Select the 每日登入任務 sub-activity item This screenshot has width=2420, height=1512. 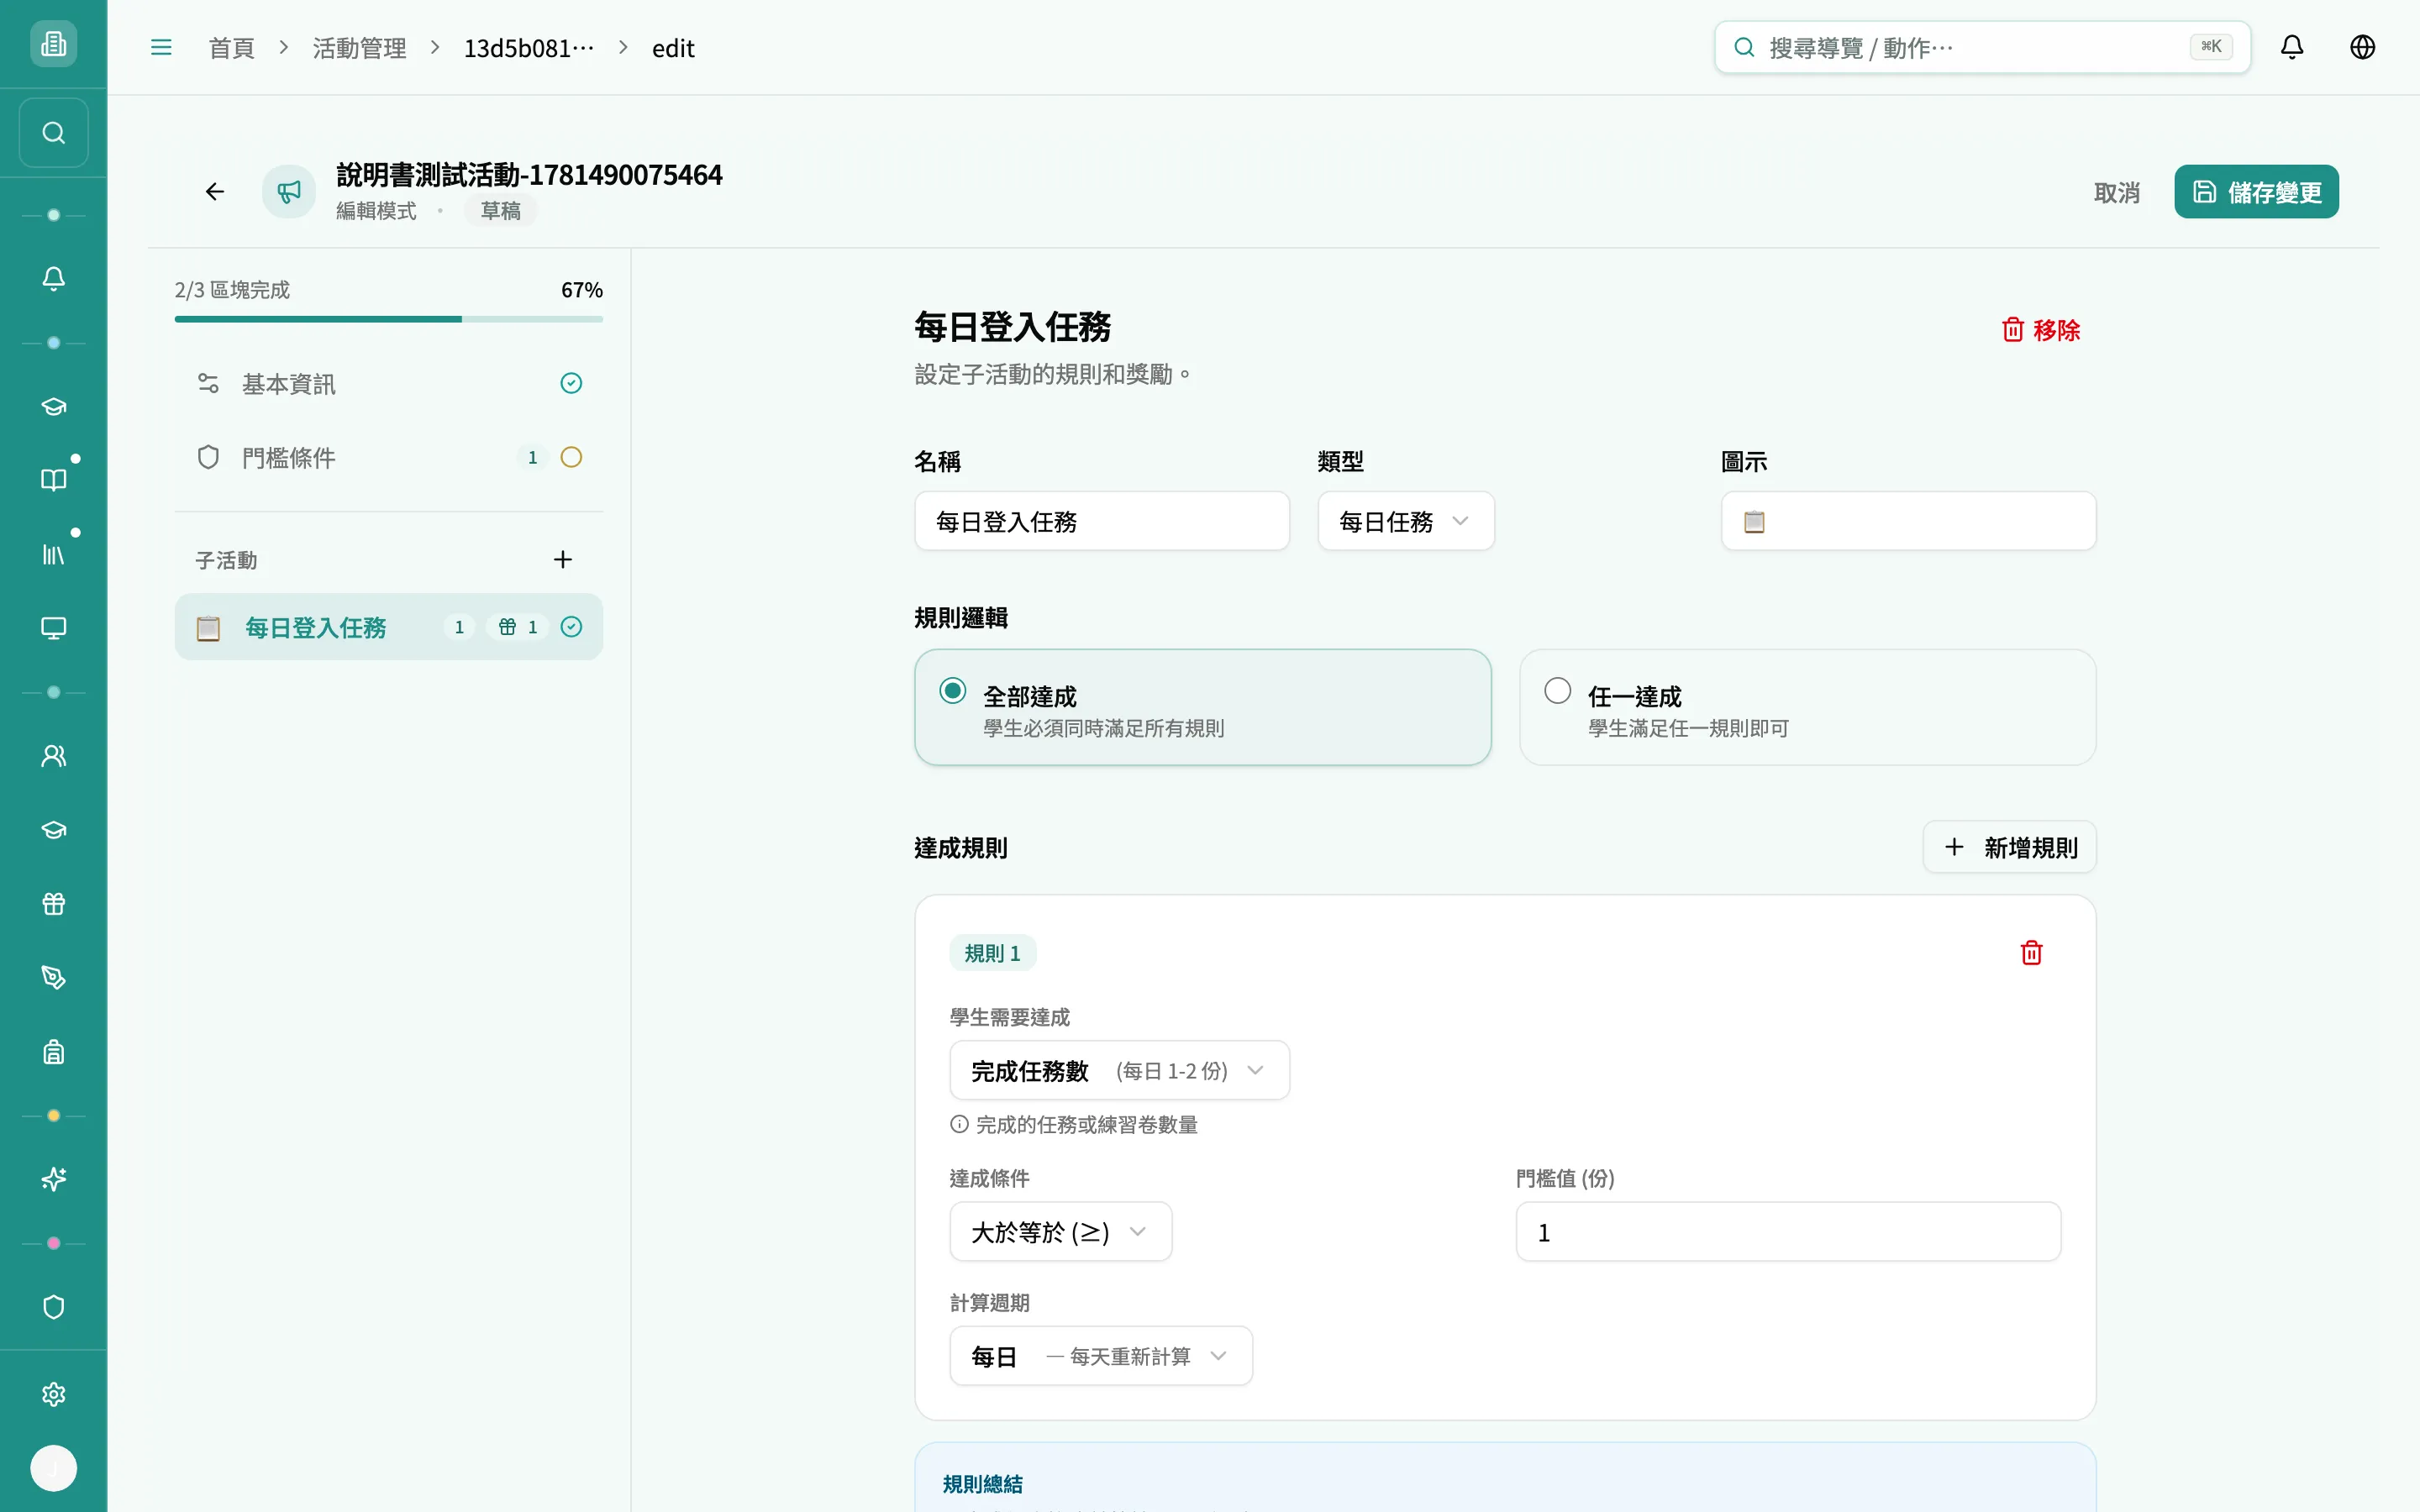389,627
